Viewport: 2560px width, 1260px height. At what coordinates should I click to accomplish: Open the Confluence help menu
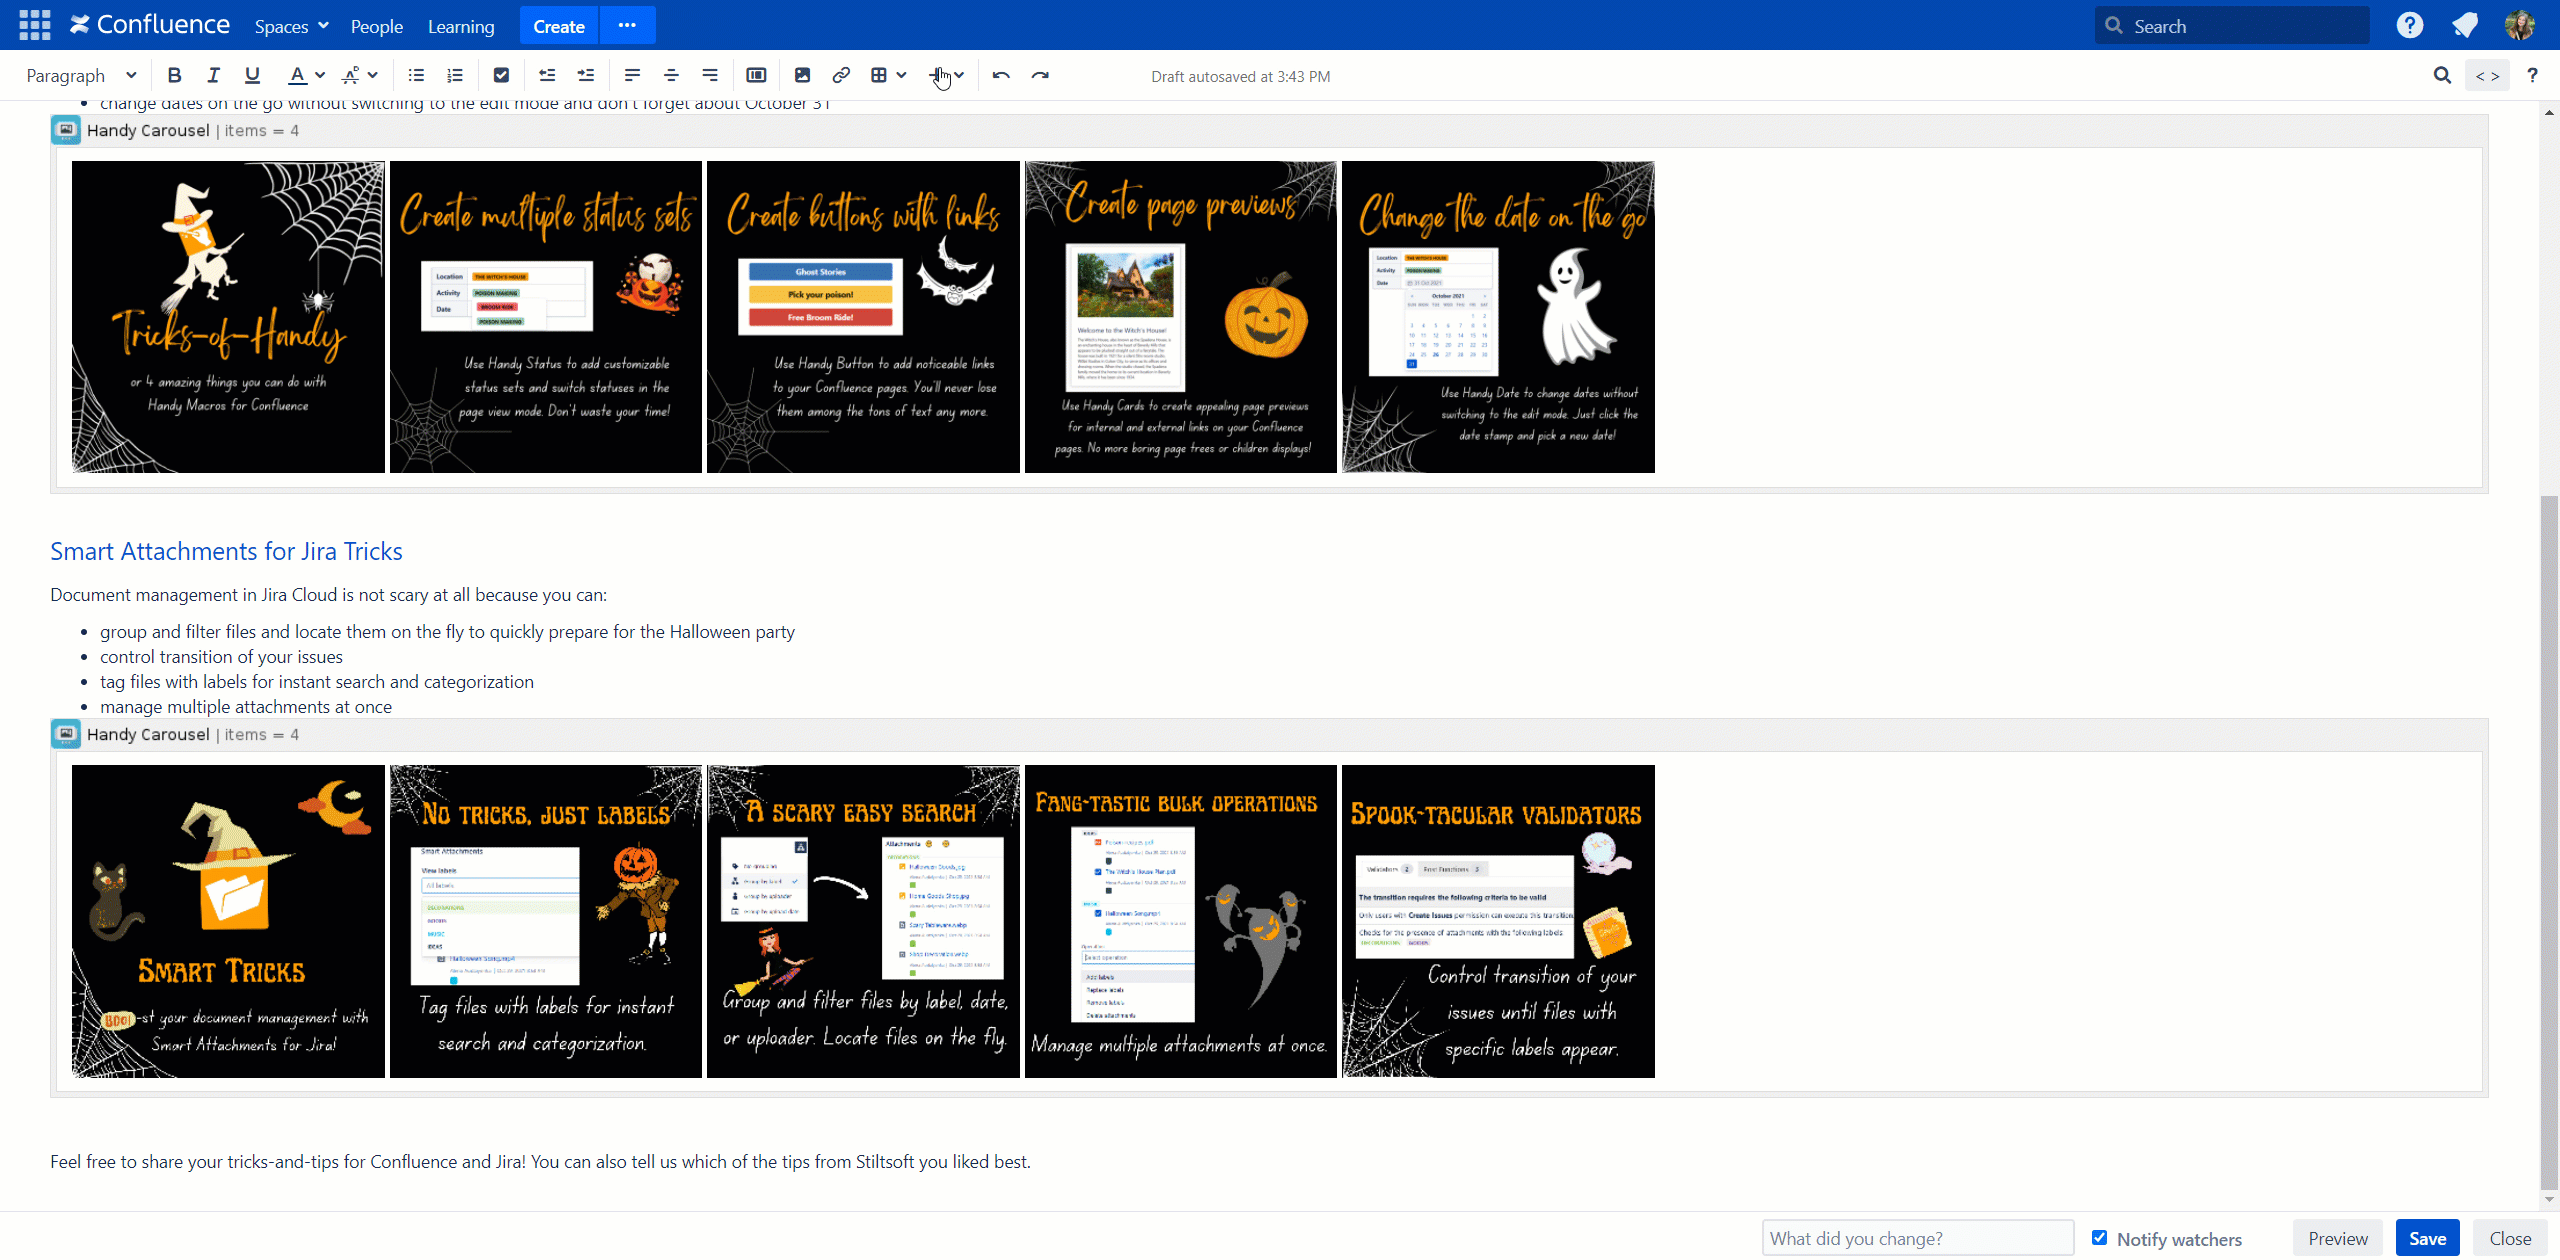pos(2410,25)
